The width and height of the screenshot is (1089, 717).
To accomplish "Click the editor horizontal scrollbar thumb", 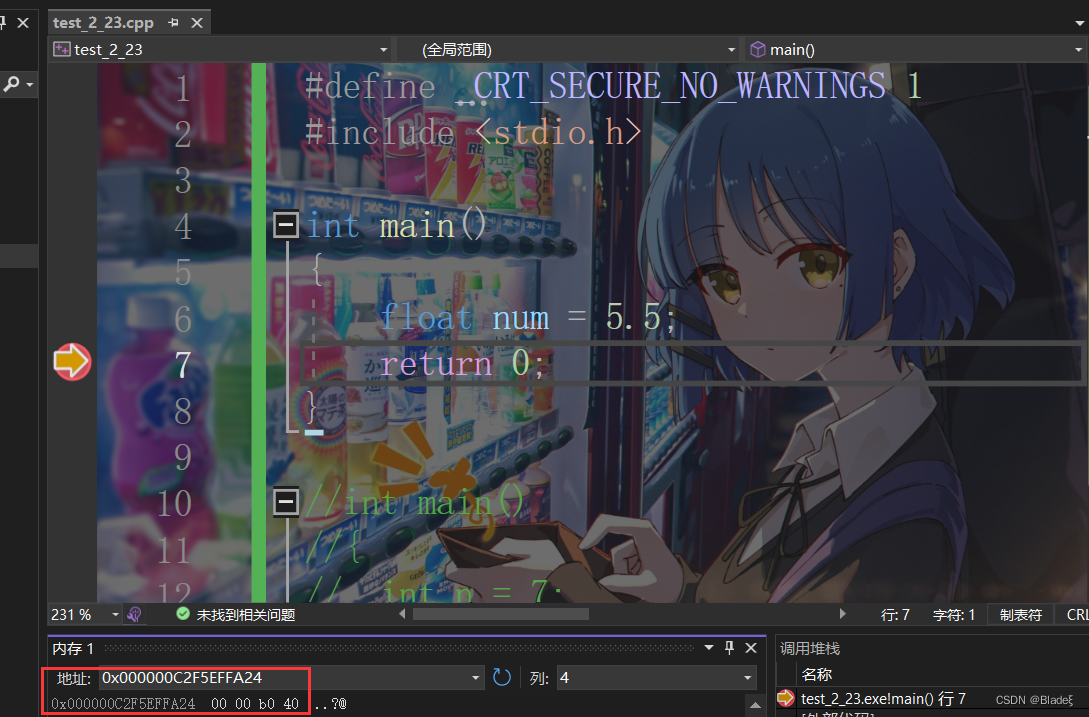I will click(501, 614).
